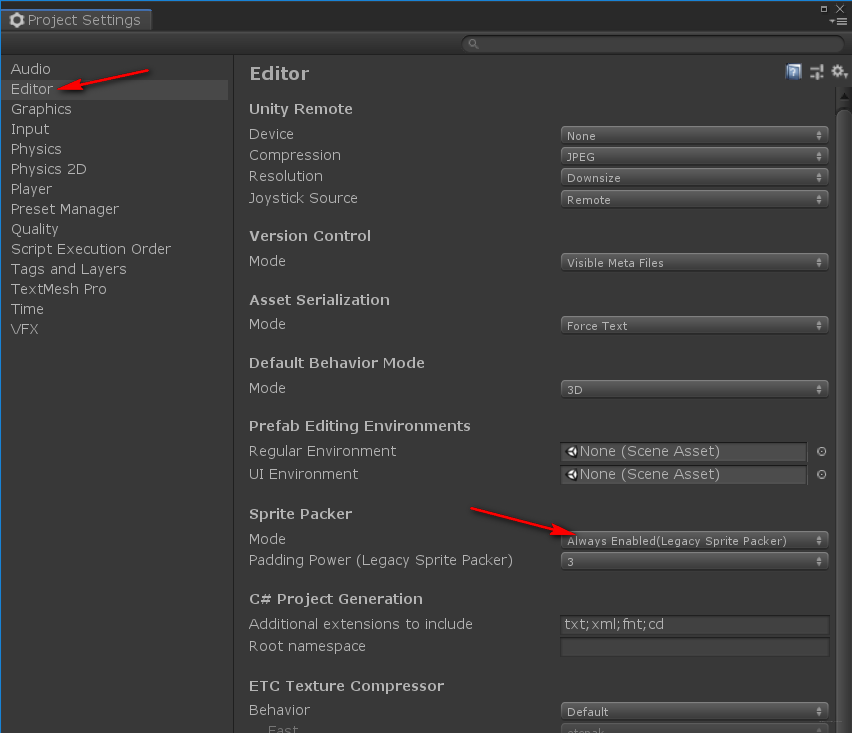Open the Player settings category
Viewport: 852px width, 733px height.
32,189
